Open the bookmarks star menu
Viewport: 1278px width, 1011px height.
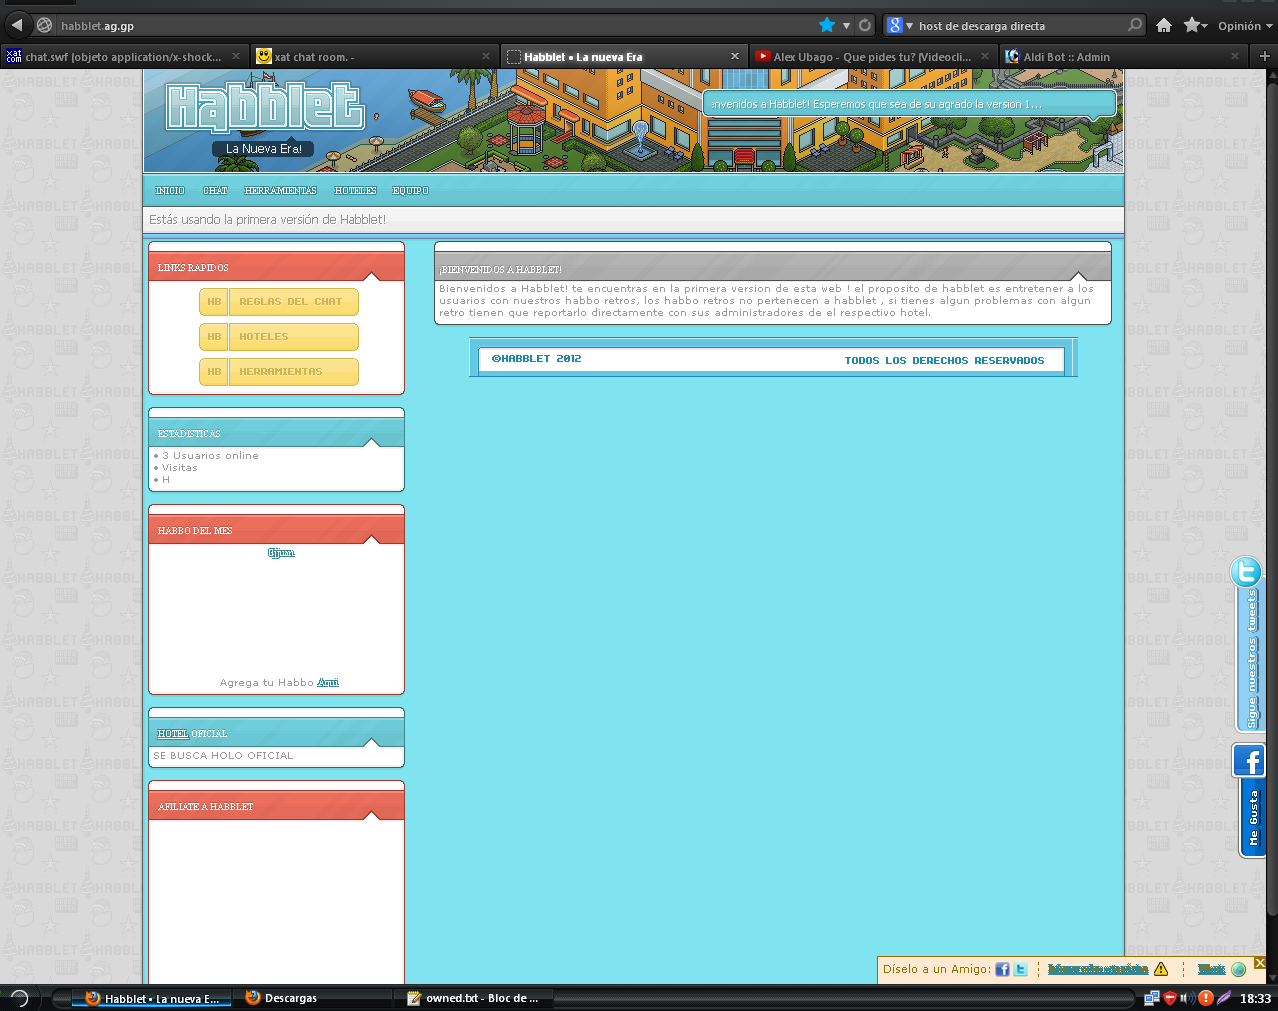1195,25
